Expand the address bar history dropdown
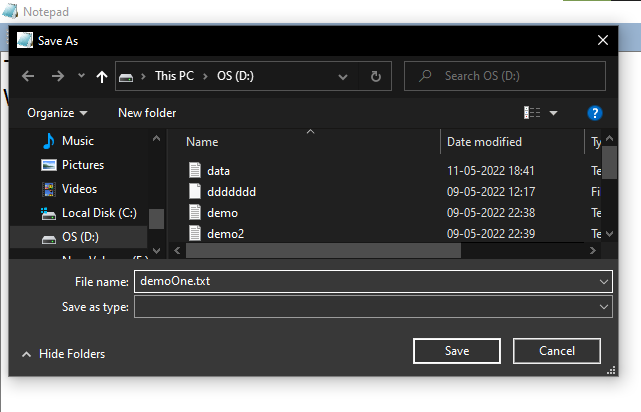Viewport: 641px width, 412px height. 343,76
